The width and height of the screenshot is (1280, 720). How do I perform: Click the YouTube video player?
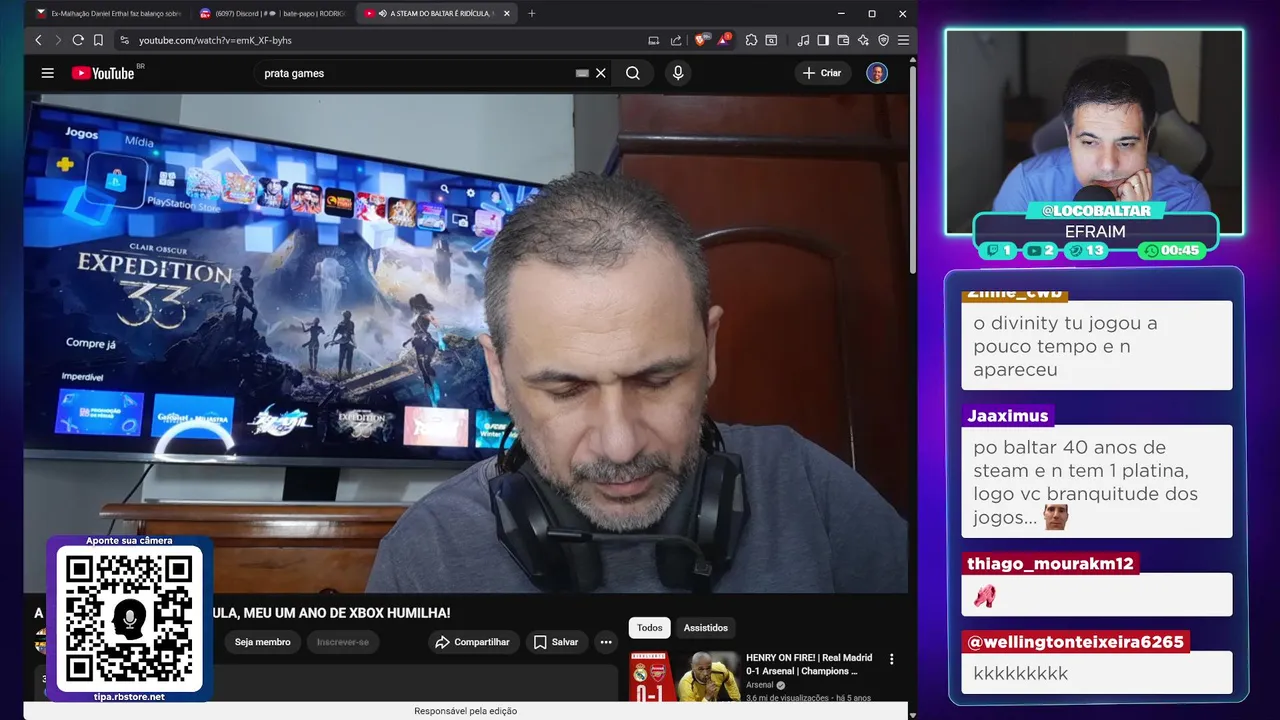tap(466, 343)
